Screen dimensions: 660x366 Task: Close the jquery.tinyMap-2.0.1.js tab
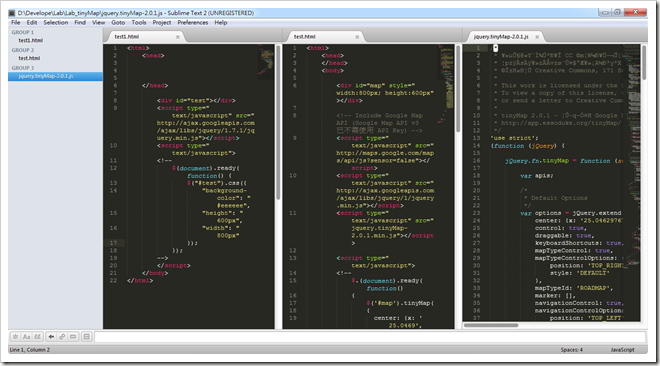tap(537, 37)
